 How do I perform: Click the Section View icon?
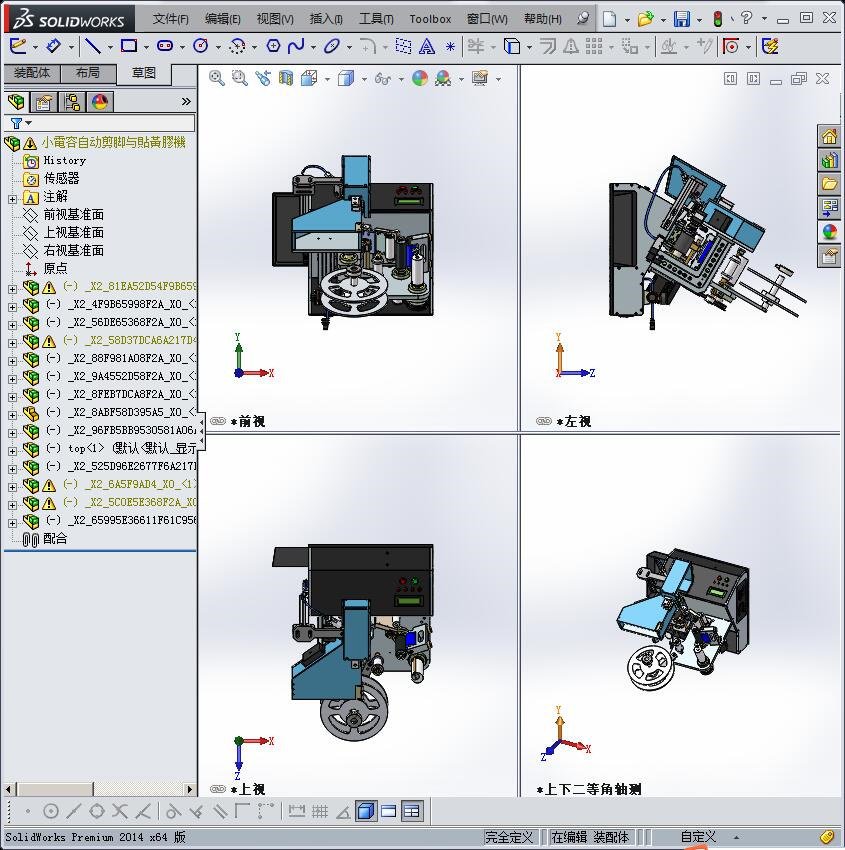[286, 79]
